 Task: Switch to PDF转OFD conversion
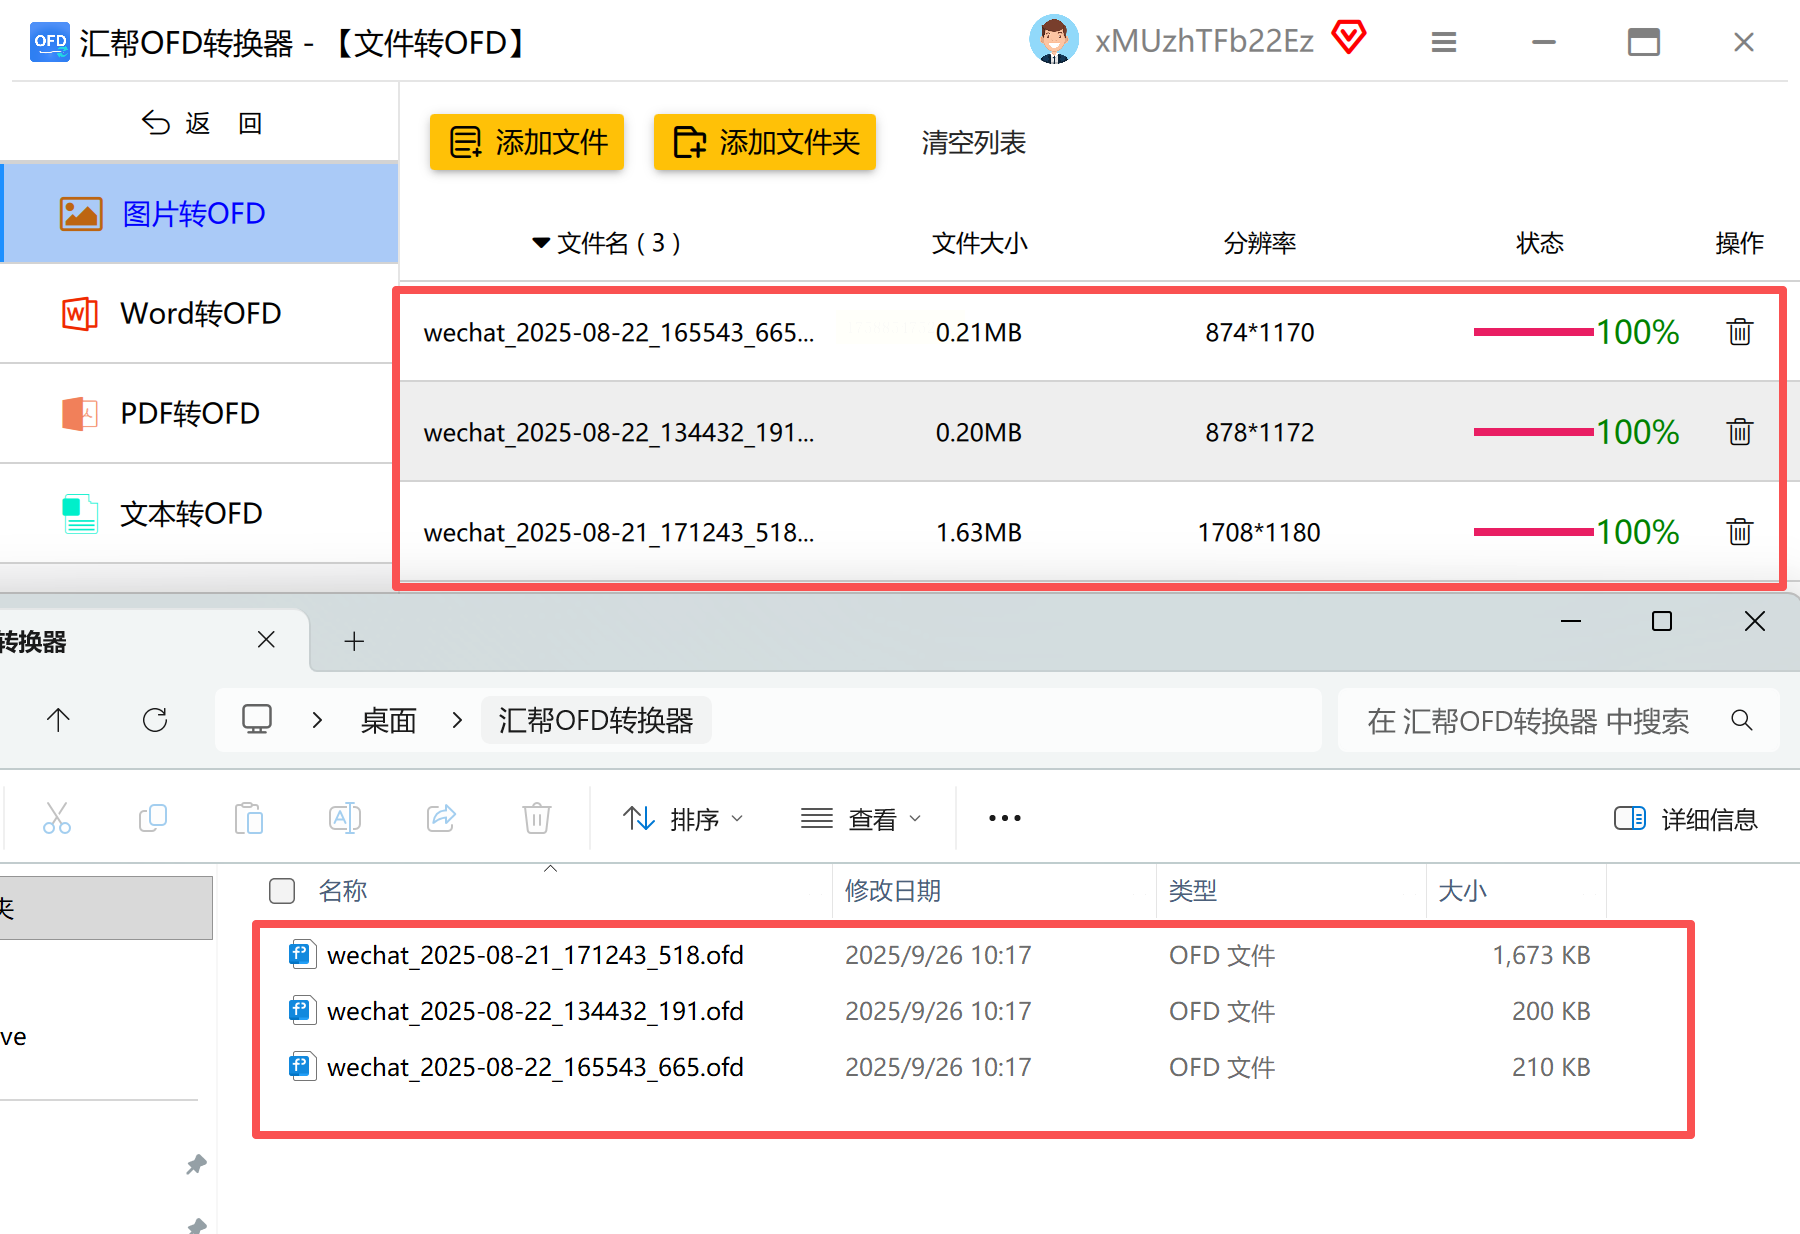pos(200,413)
